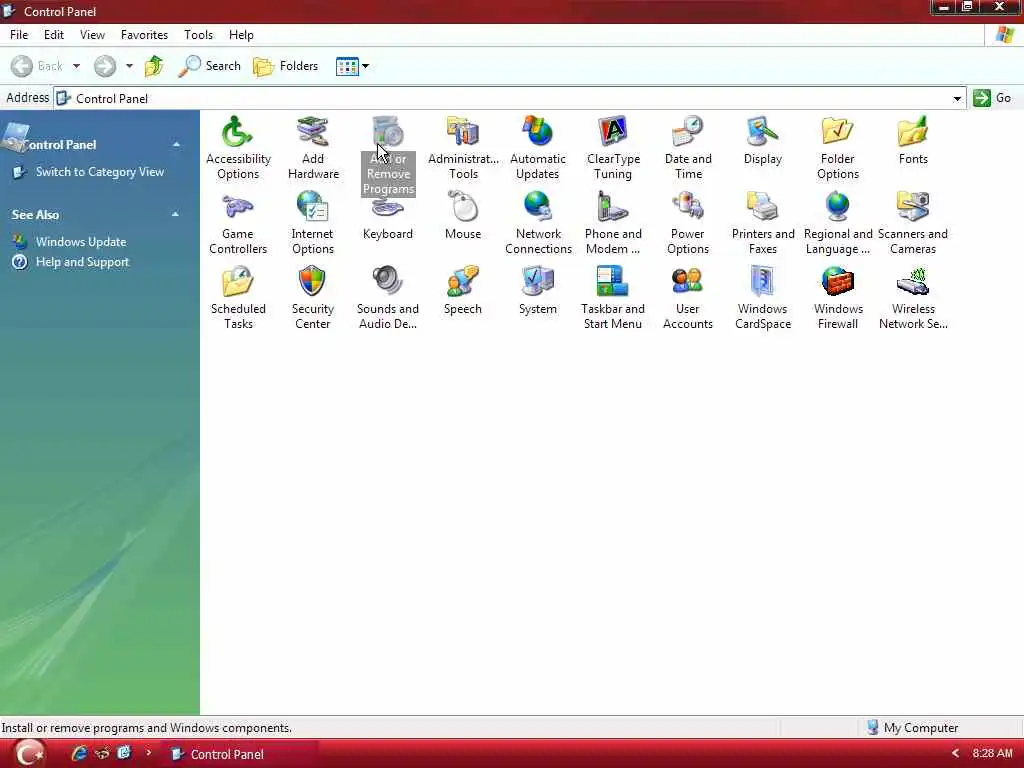This screenshot has height=768, width=1024.
Task: Open Mouse settings icon
Action: pyautogui.click(x=463, y=216)
